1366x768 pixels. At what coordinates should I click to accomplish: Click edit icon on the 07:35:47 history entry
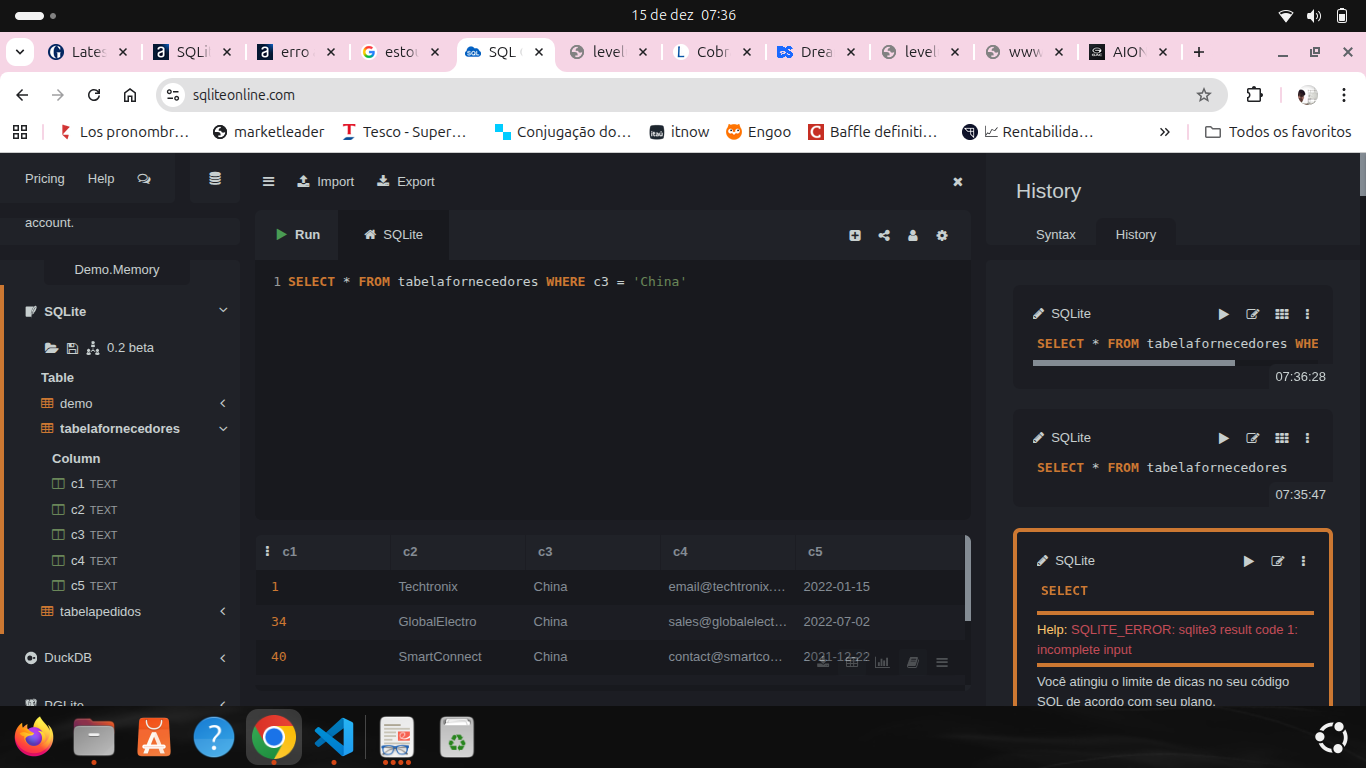pyautogui.click(x=1252, y=438)
